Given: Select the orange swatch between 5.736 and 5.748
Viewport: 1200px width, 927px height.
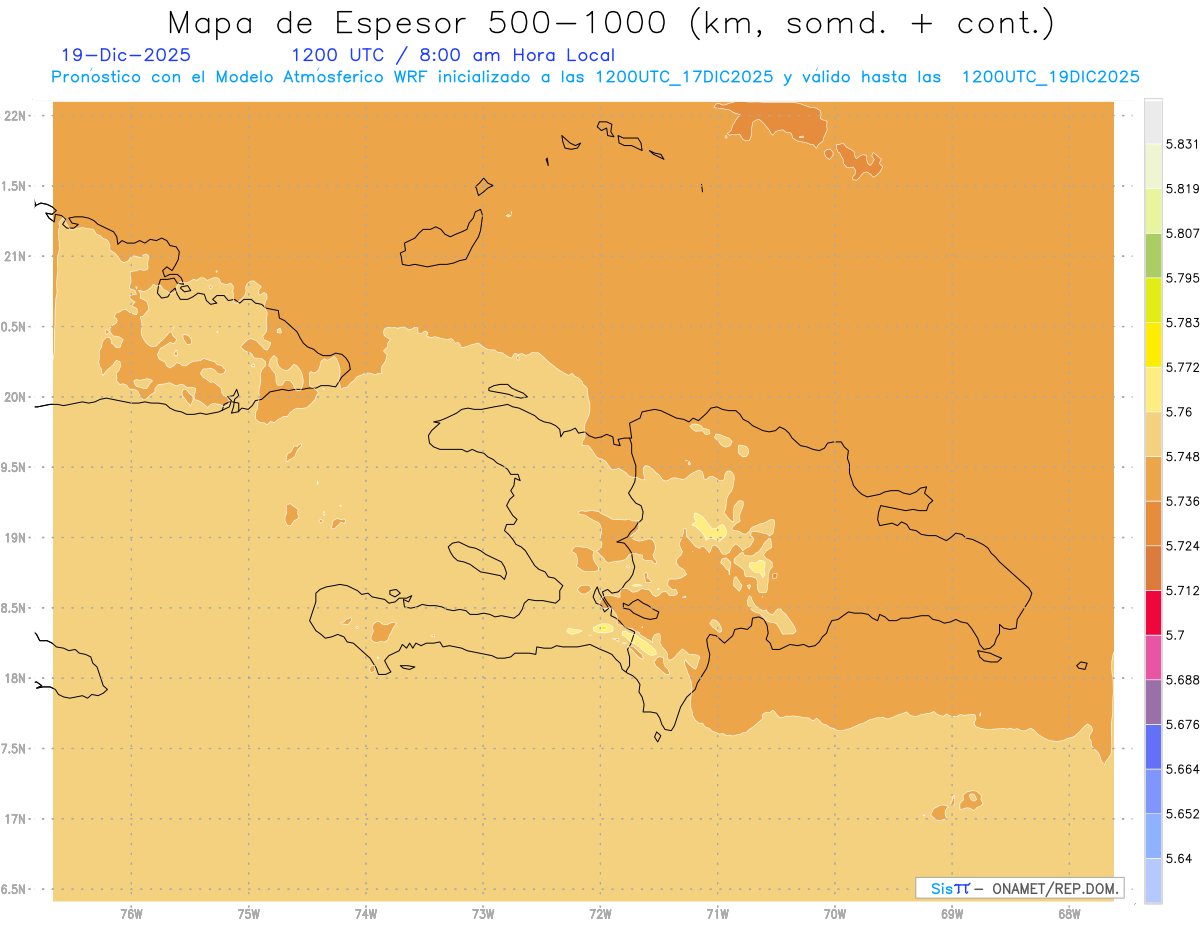Looking at the screenshot, I should pyautogui.click(x=1153, y=478).
